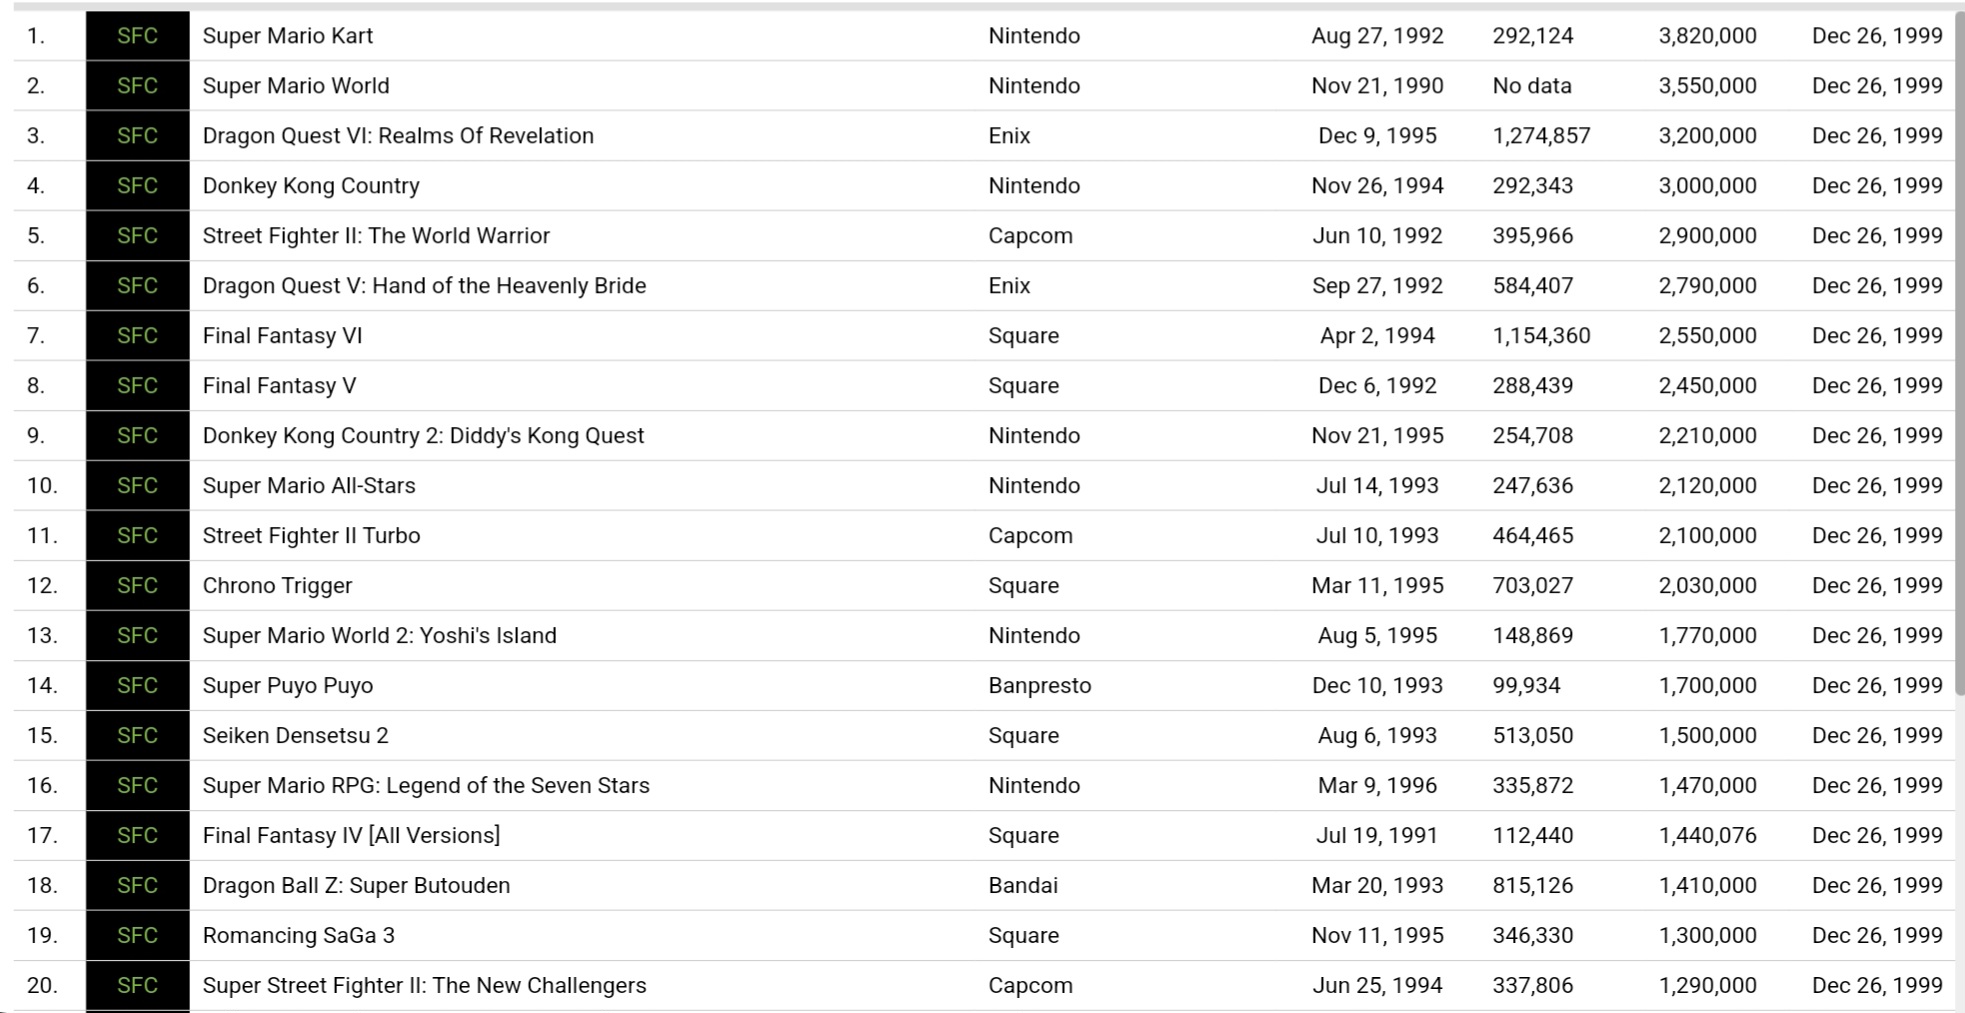Click the SFC badge next to Romancing SaGa 3
This screenshot has width=1965, height=1013.
[137, 936]
